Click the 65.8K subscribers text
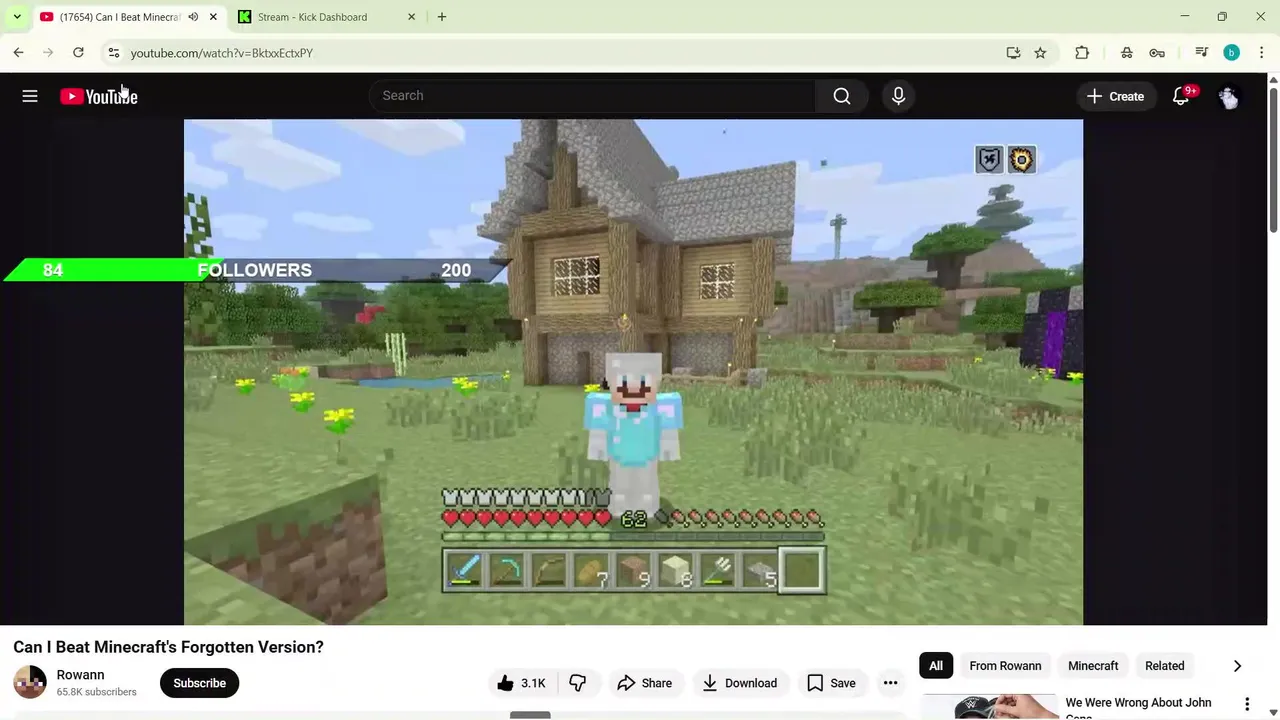 pos(97,692)
